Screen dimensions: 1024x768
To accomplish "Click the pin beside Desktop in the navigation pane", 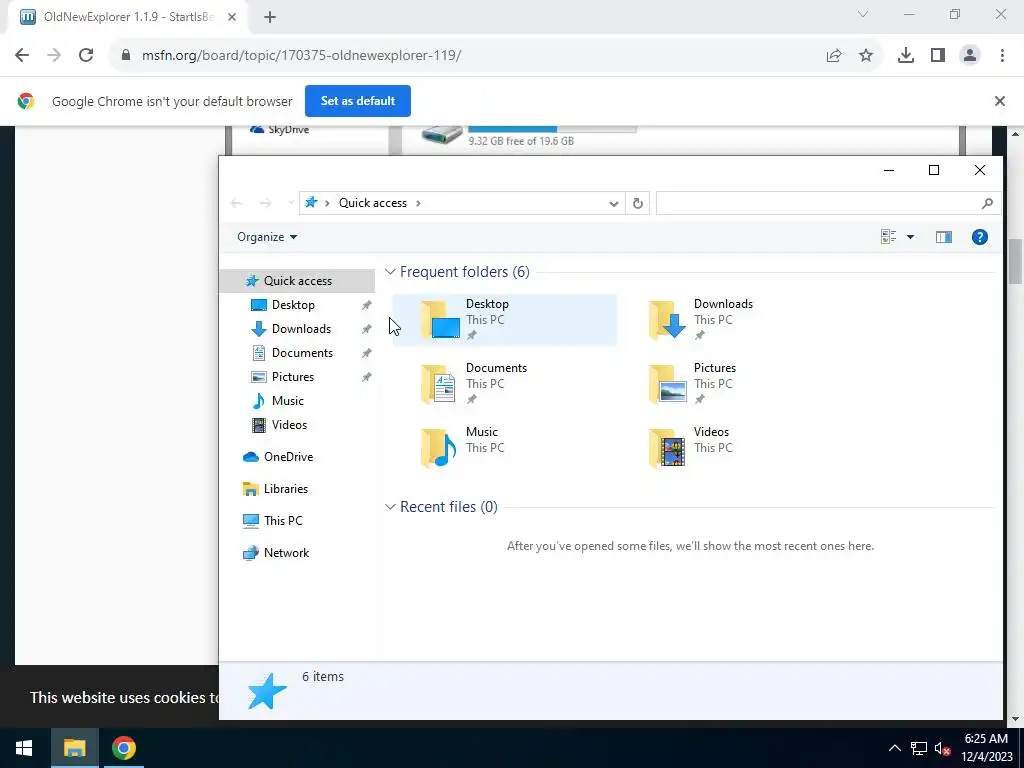I will coord(366,305).
